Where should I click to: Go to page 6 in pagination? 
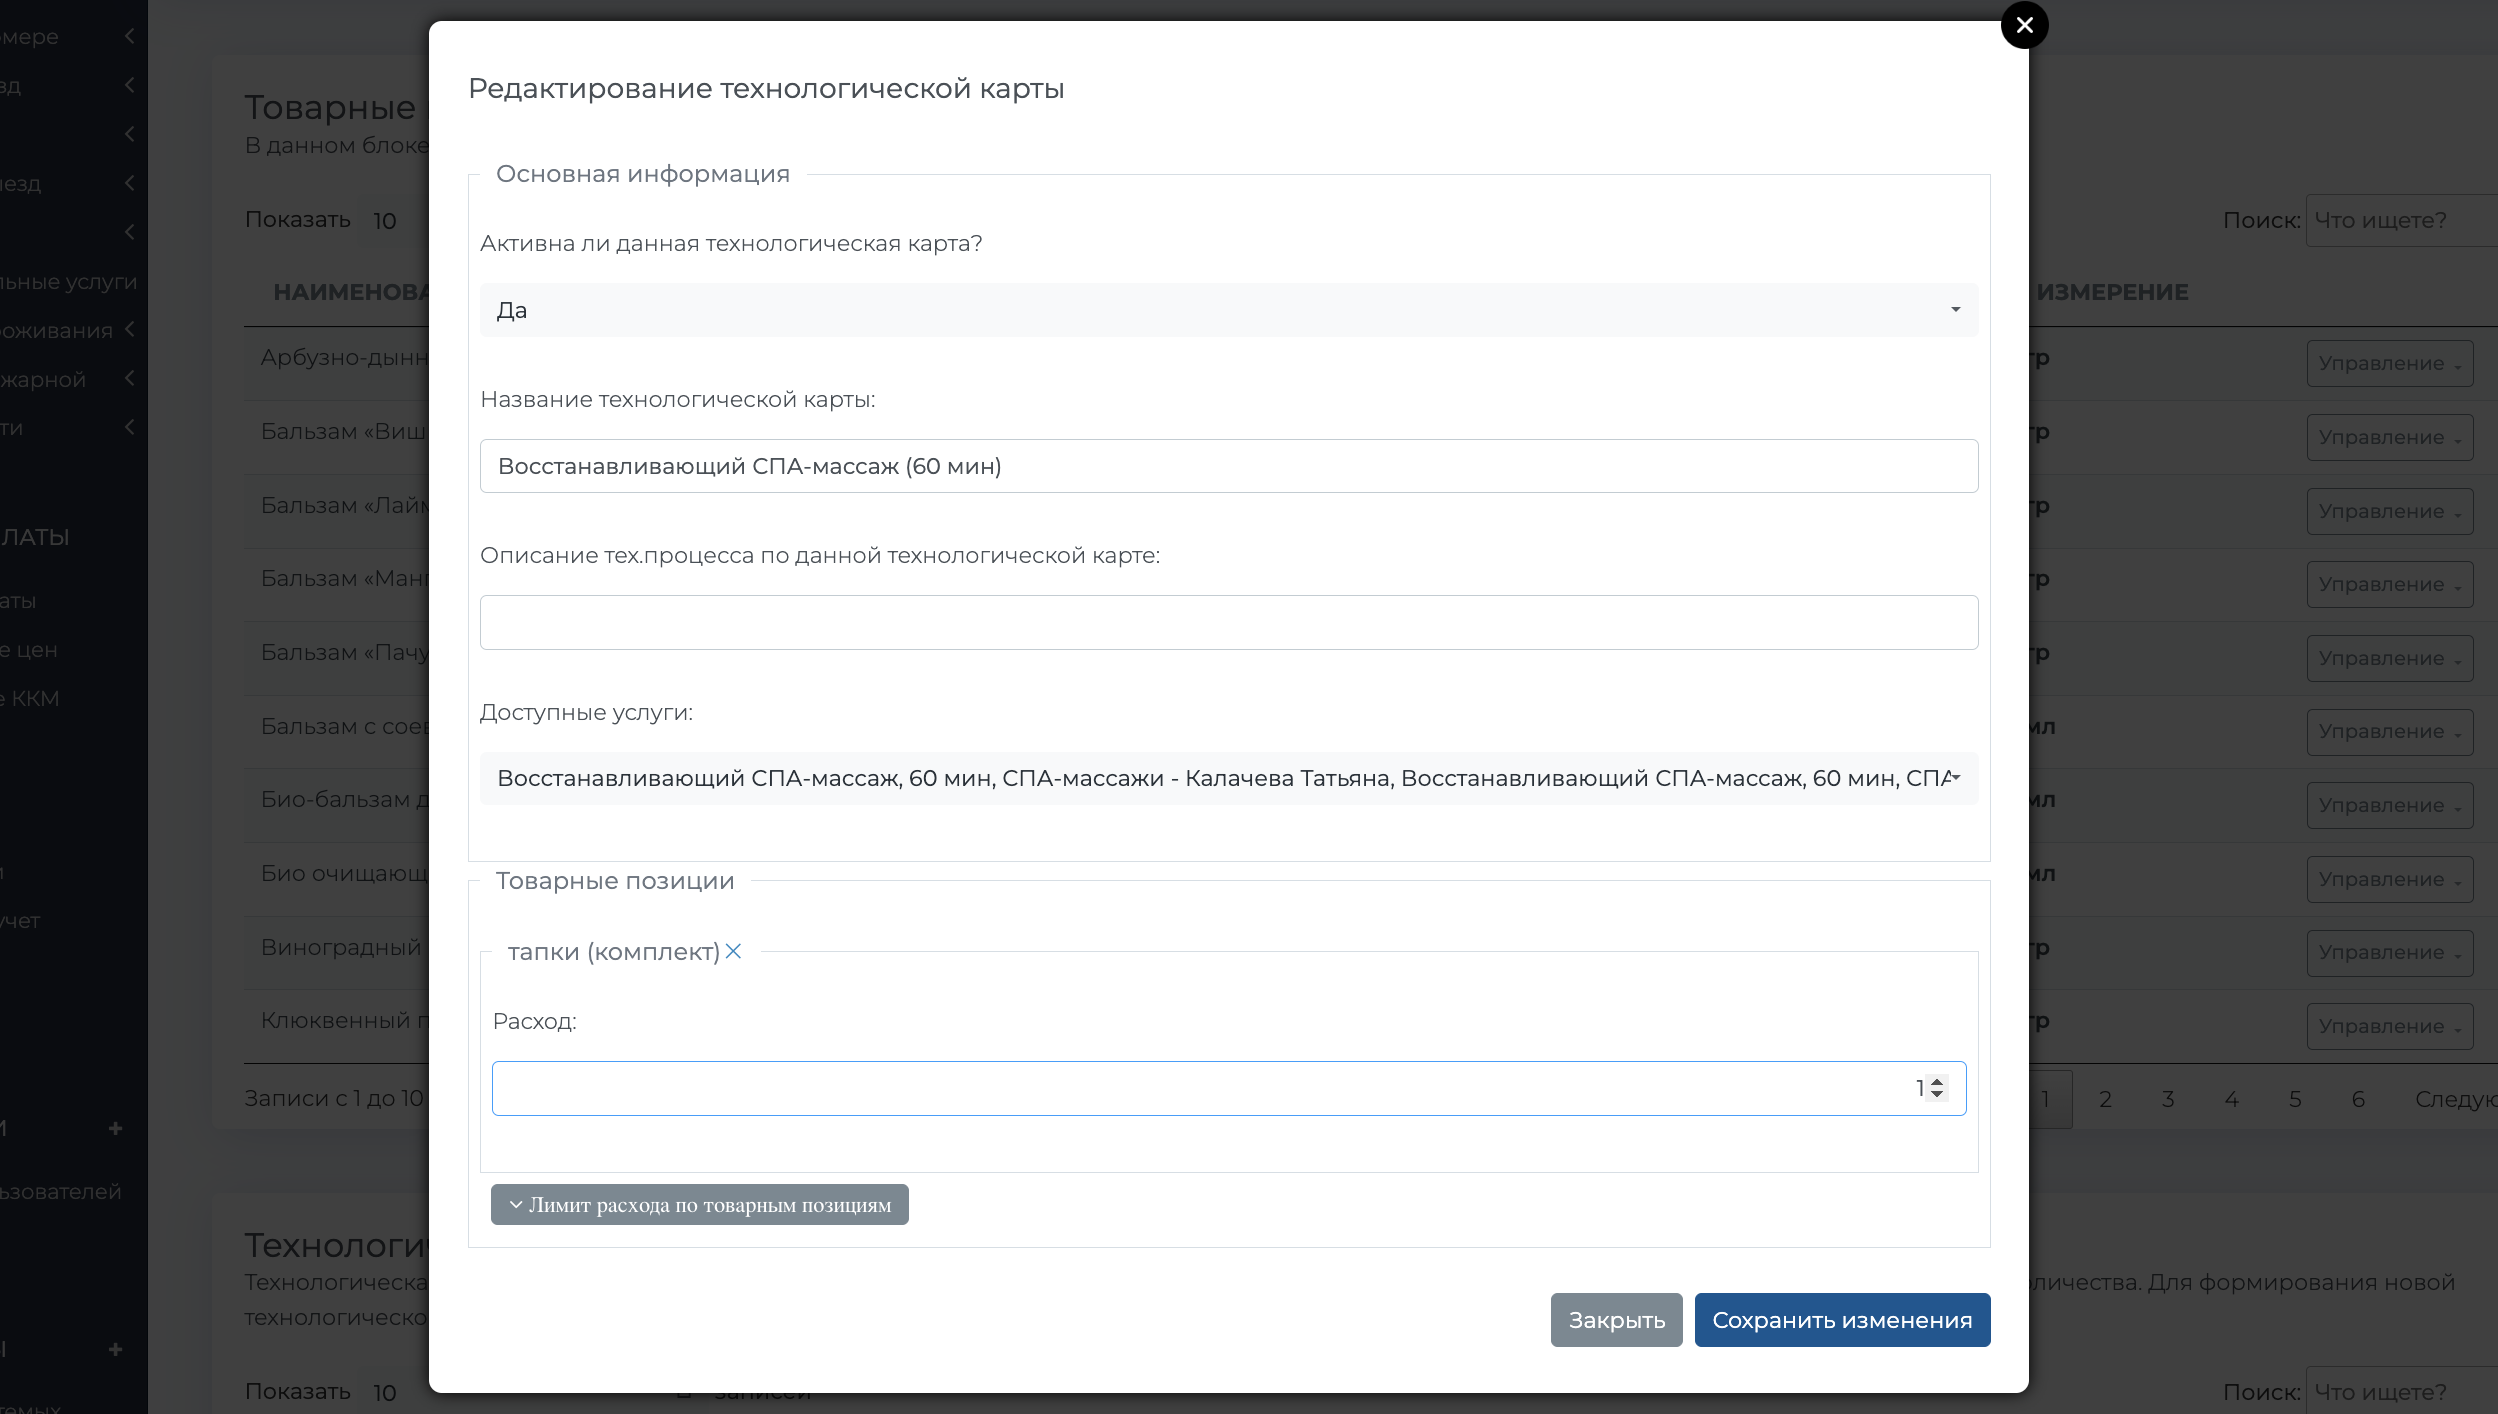pyautogui.click(x=2358, y=1099)
